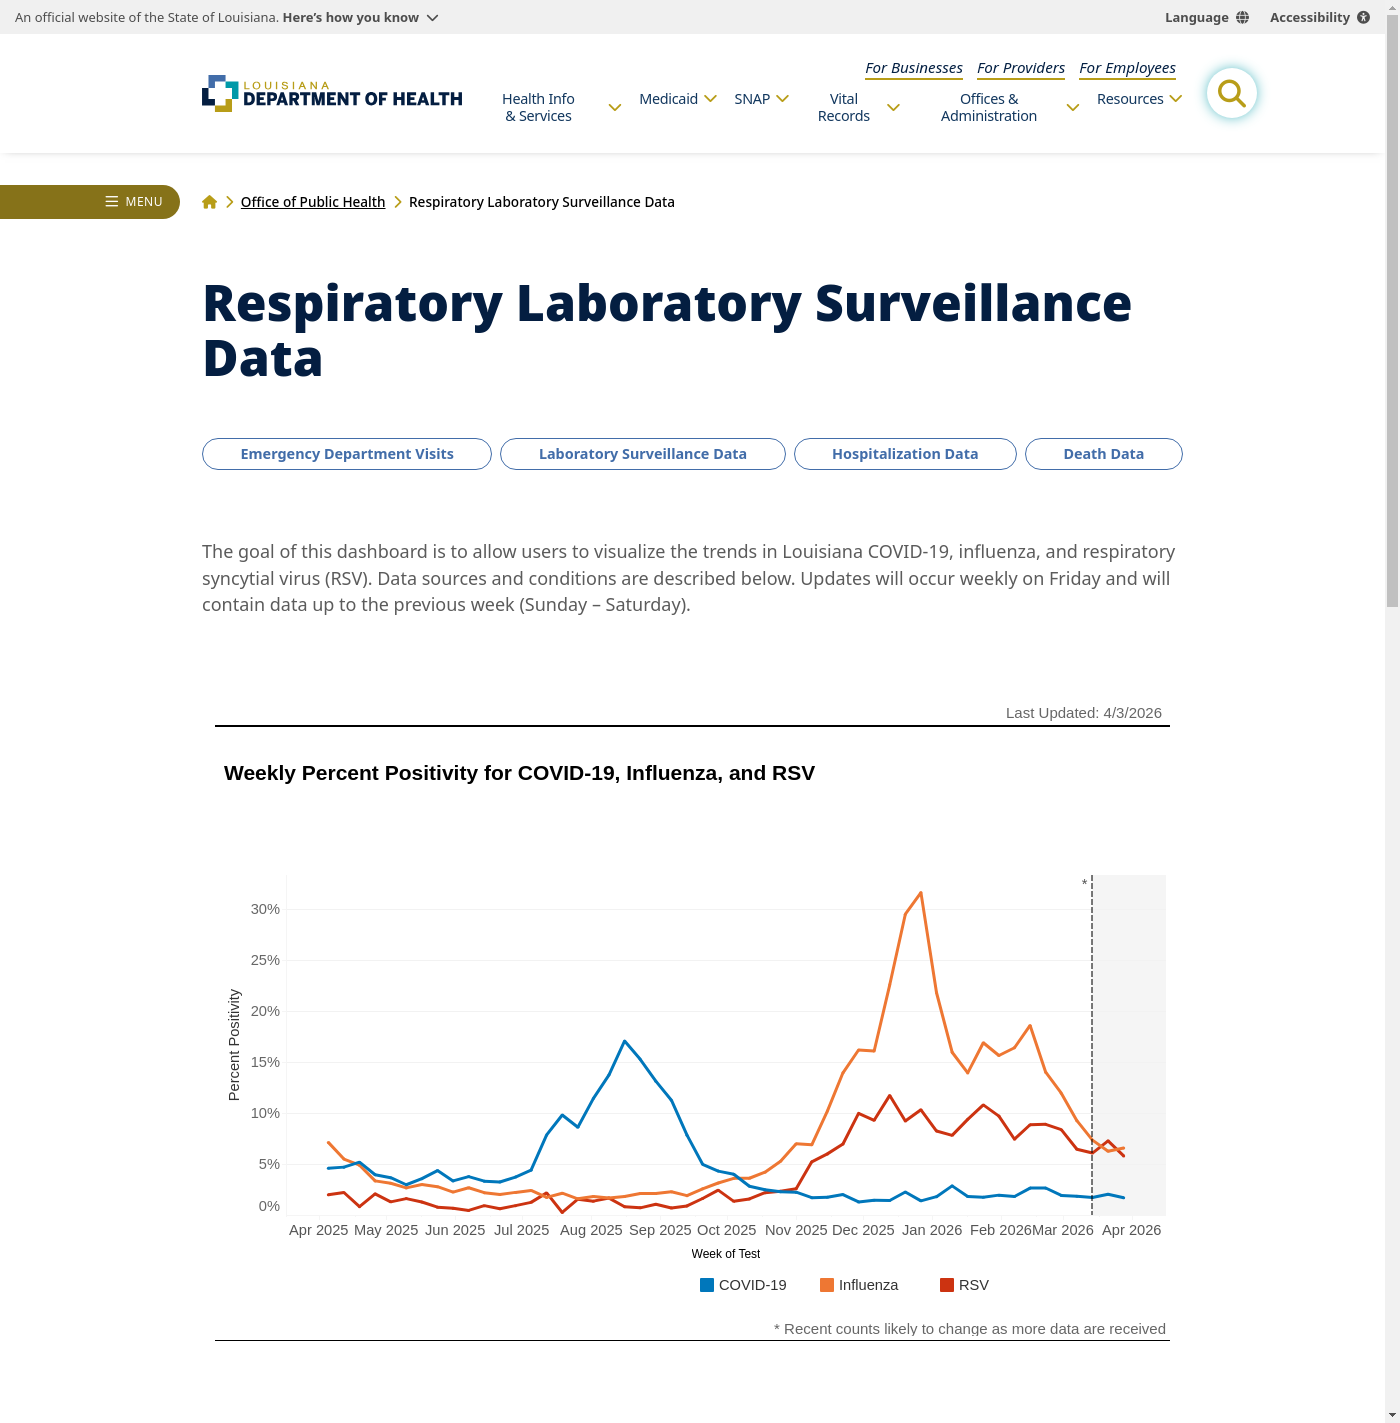Open the Vital Records dropdown
1400x1423 pixels.
[893, 108]
